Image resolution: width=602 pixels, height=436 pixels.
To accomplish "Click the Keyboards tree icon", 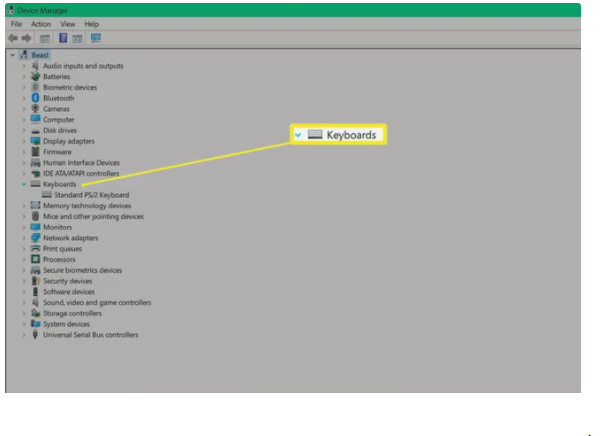I will [35, 184].
